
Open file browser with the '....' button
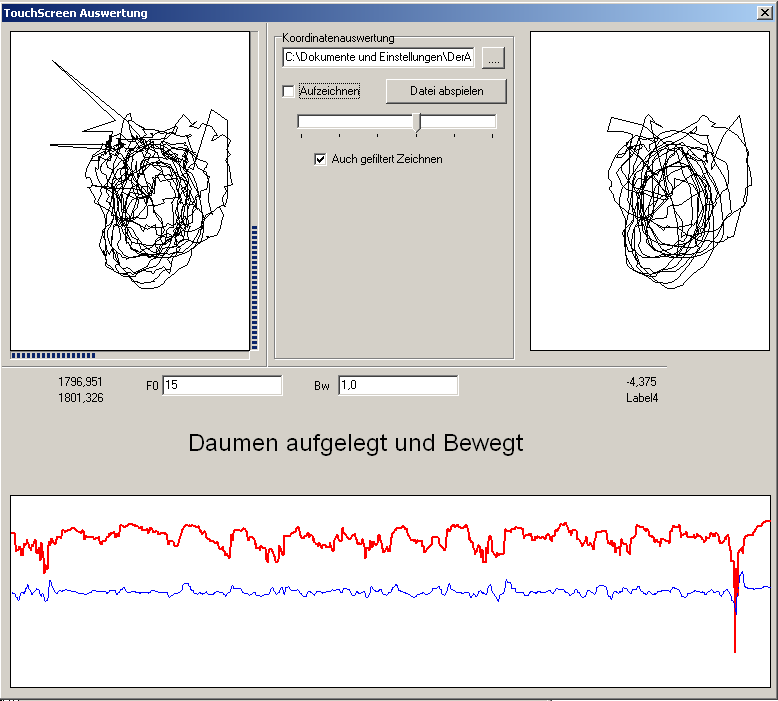[x=493, y=58]
